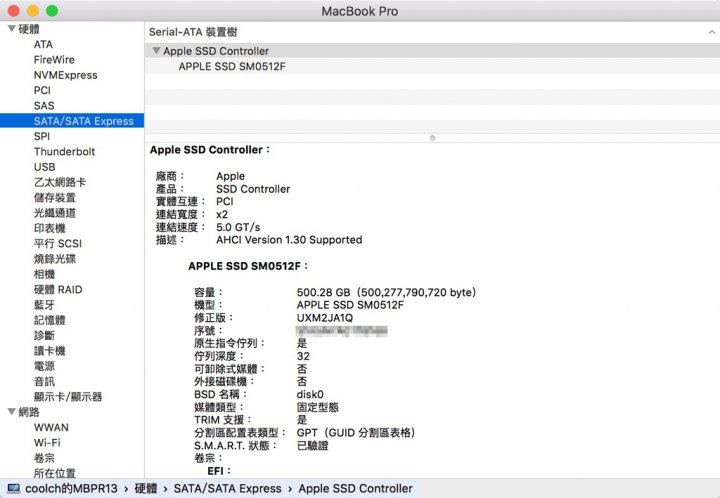Open 乙太網路卡 in the sidebar
The width and height of the screenshot is (720, 498).
click(60, 182)
